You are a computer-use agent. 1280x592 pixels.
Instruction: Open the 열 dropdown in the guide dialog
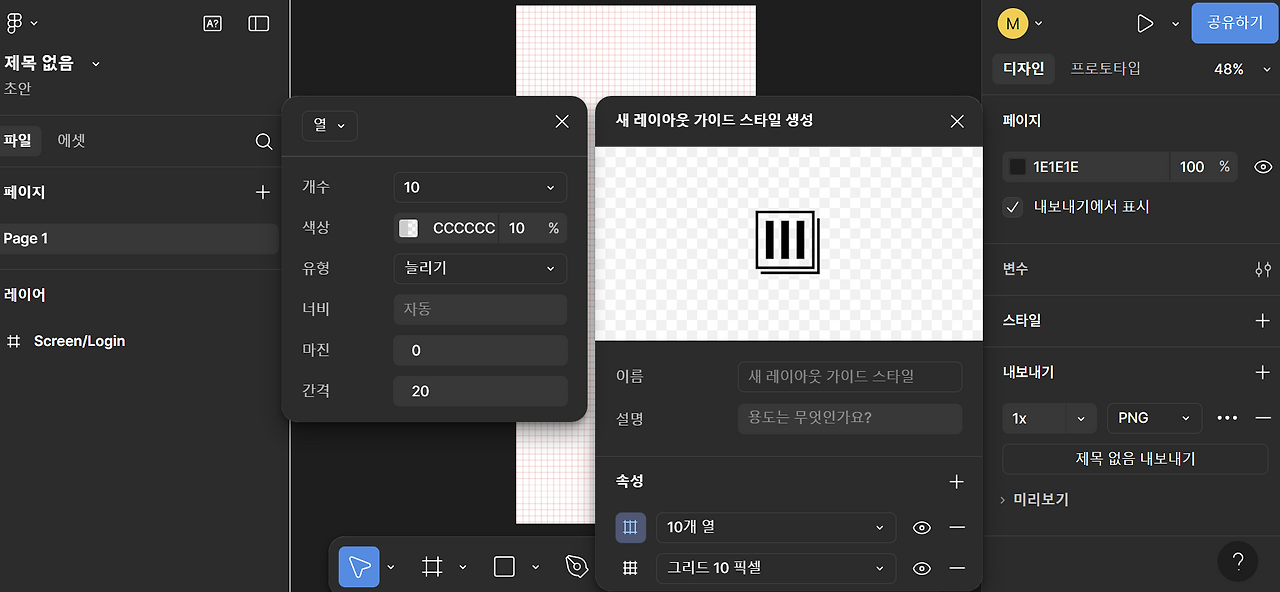pos(329,125)
